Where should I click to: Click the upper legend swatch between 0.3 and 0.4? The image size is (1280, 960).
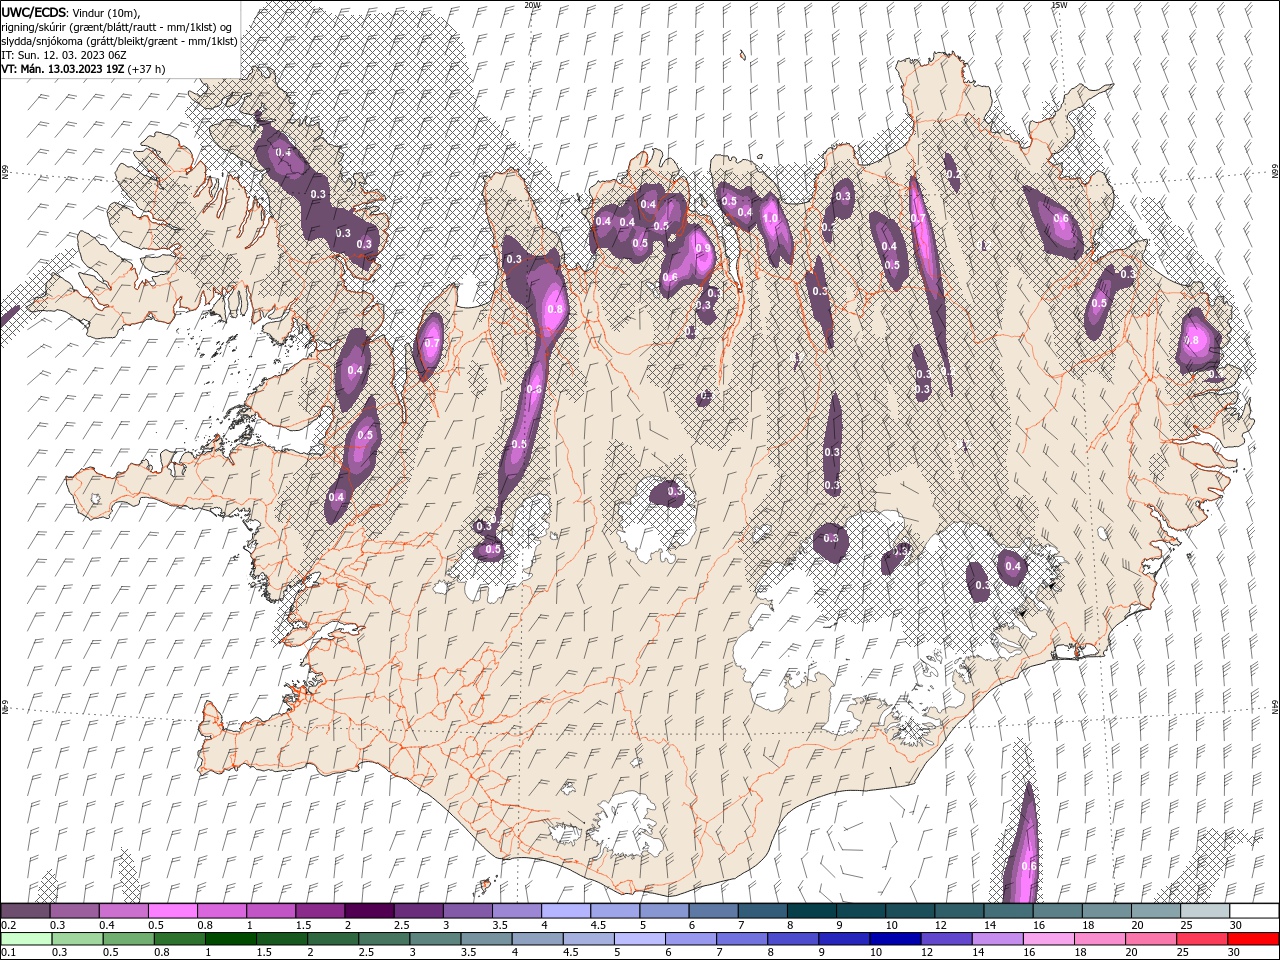(x=75, y=911)
